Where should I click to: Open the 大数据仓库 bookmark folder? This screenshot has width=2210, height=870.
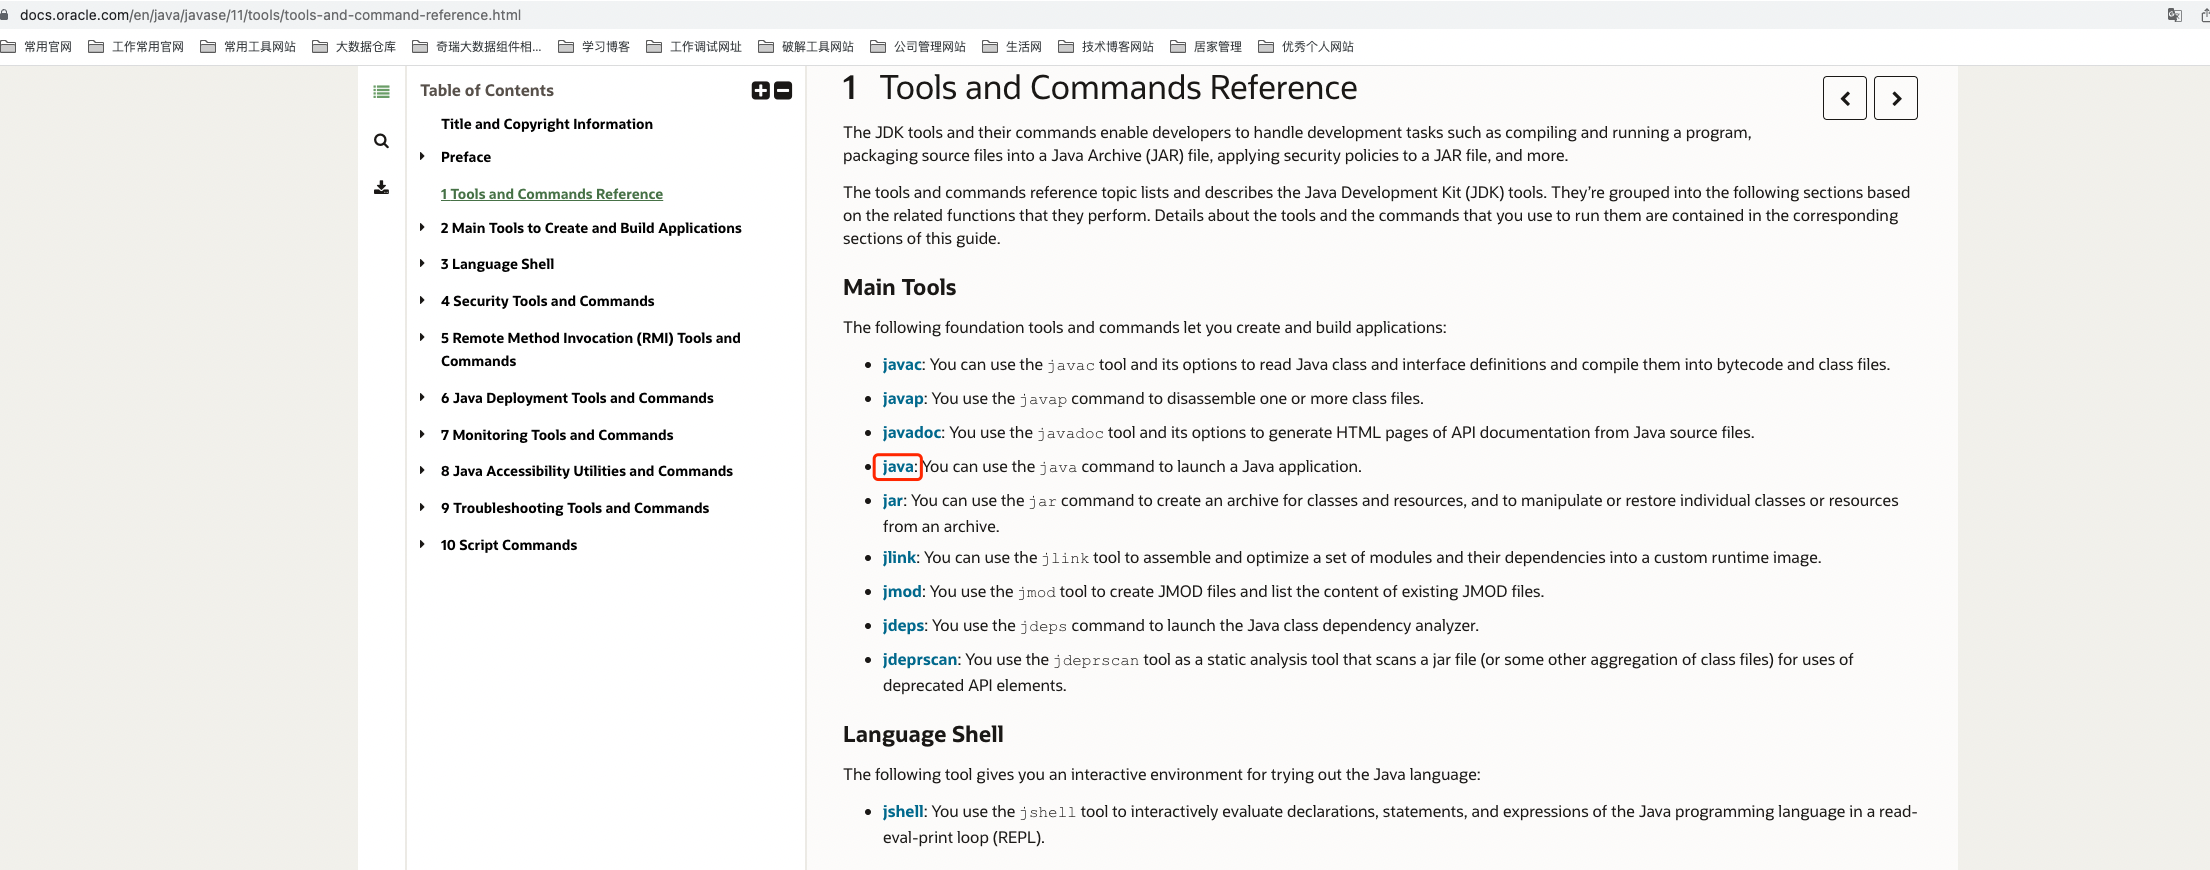(x=355, y=47)
